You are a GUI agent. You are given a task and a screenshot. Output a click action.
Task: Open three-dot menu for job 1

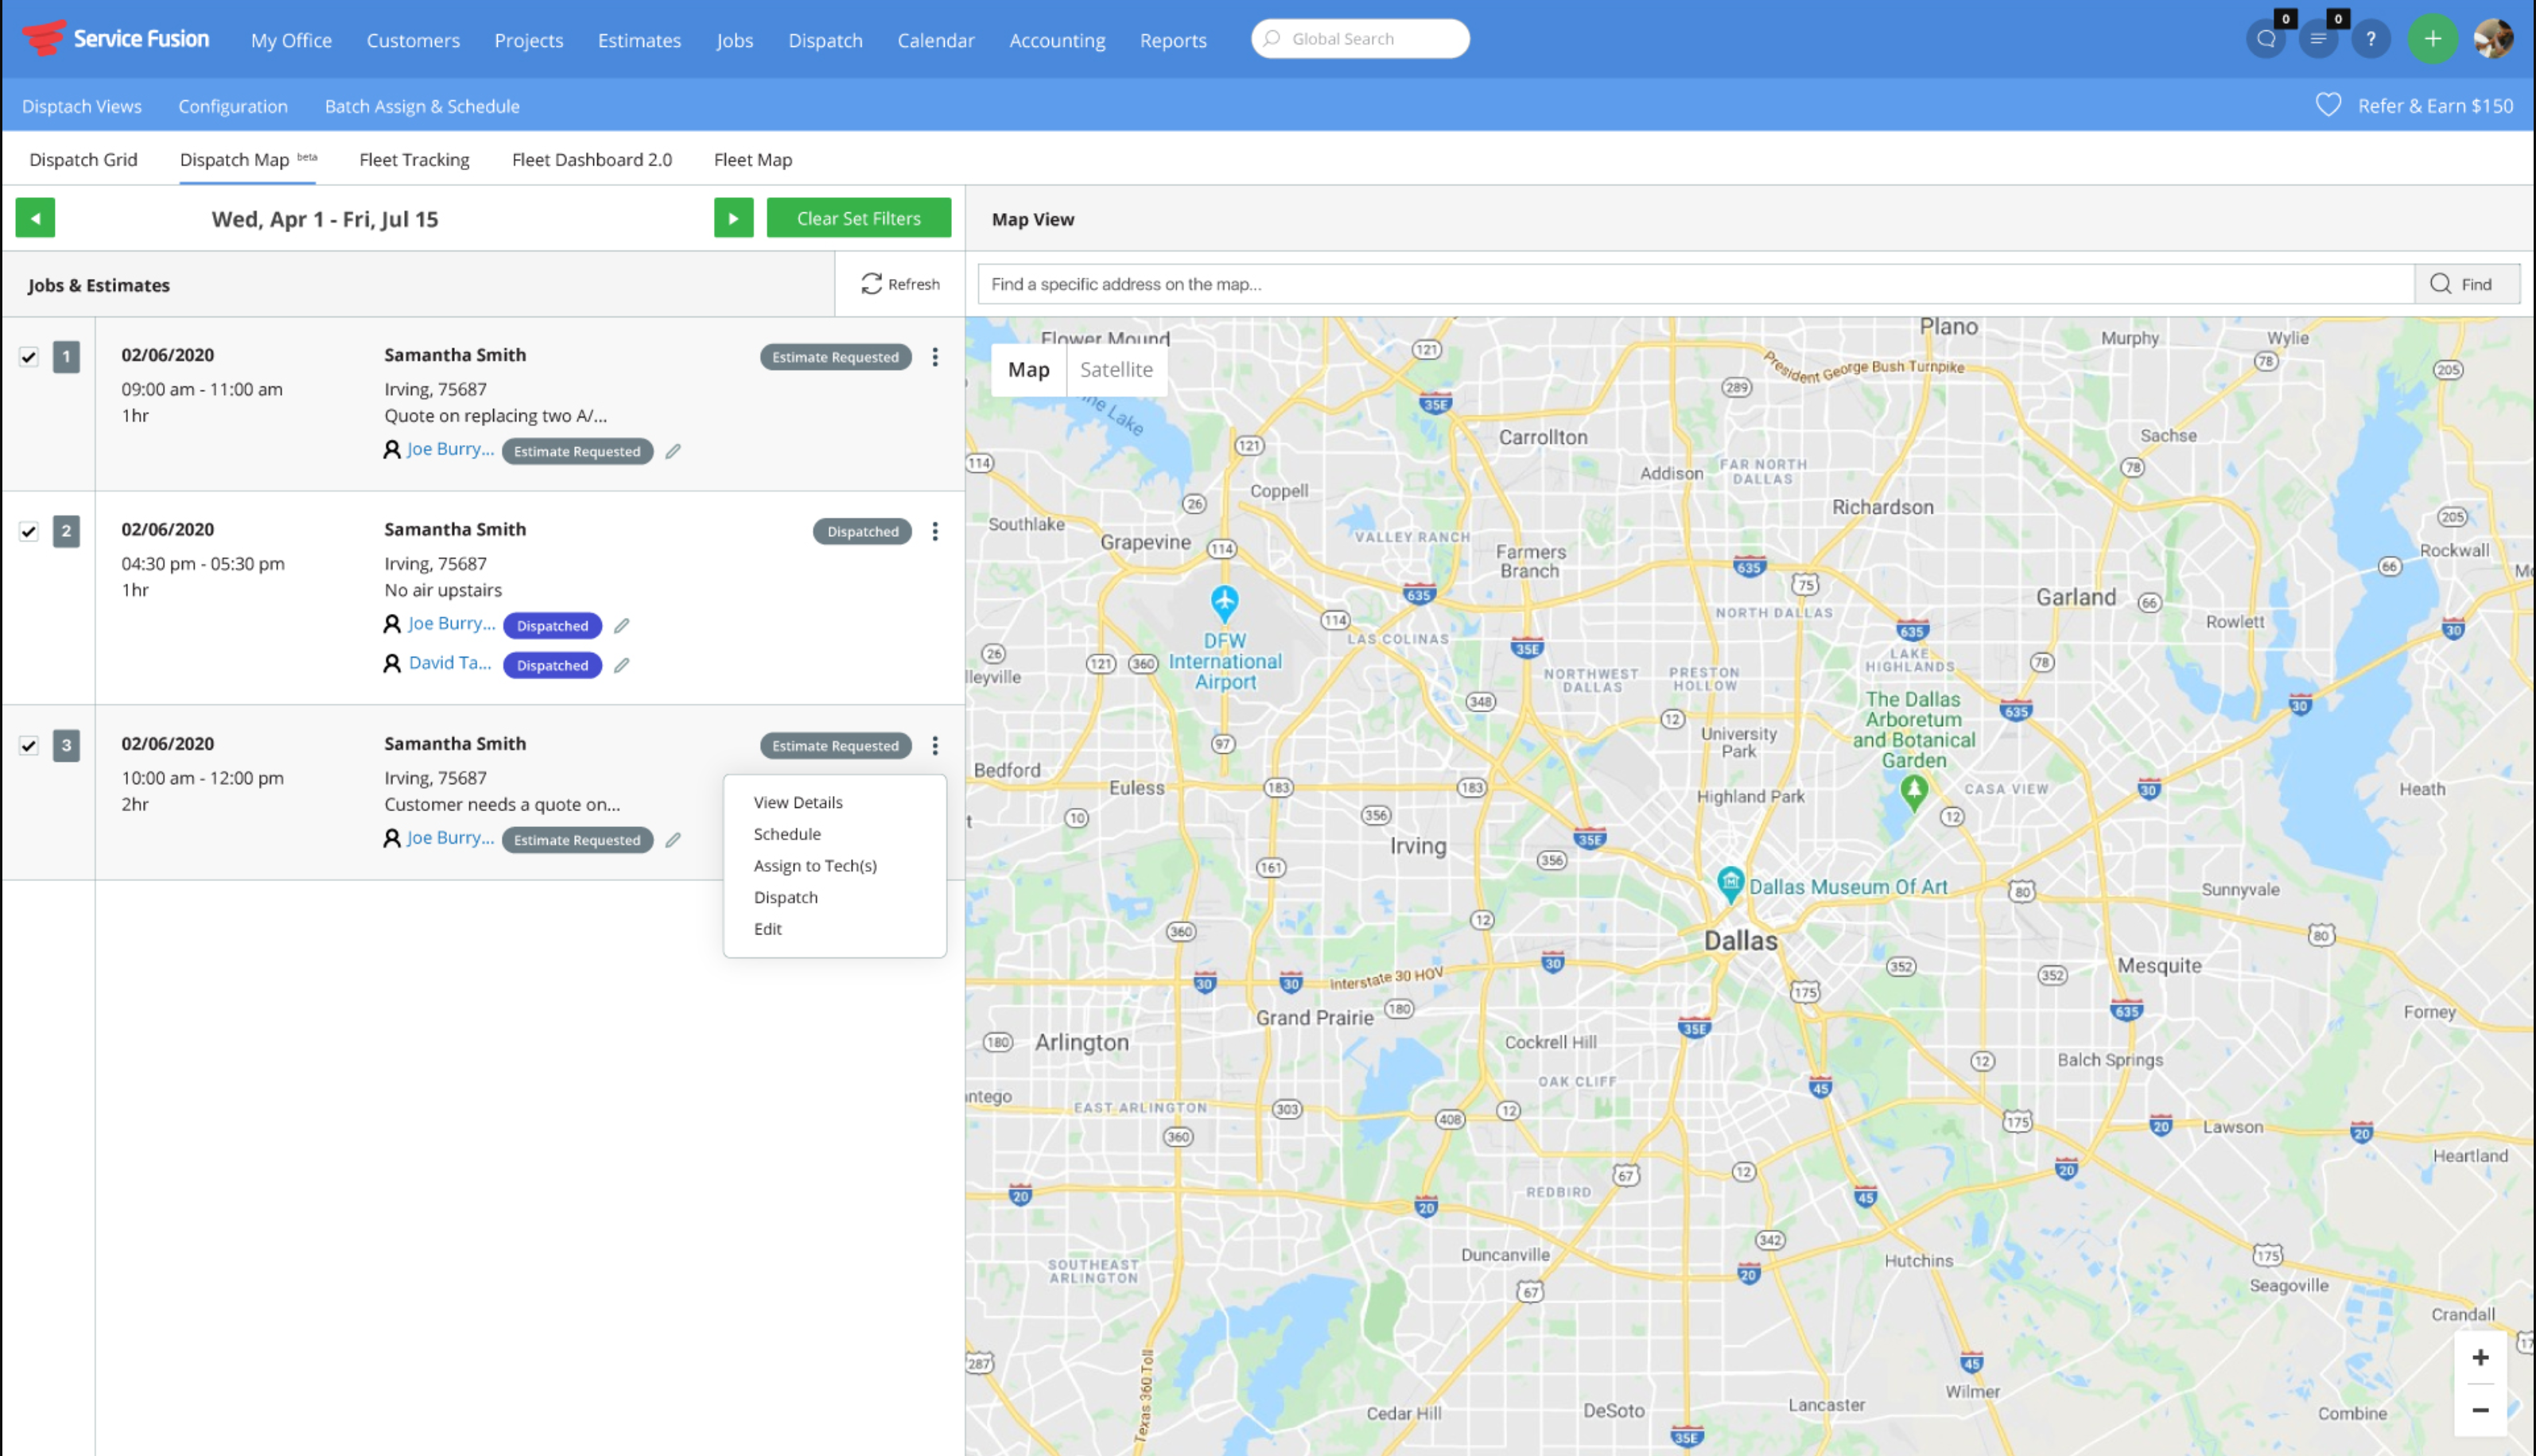(x=935, y=357)
